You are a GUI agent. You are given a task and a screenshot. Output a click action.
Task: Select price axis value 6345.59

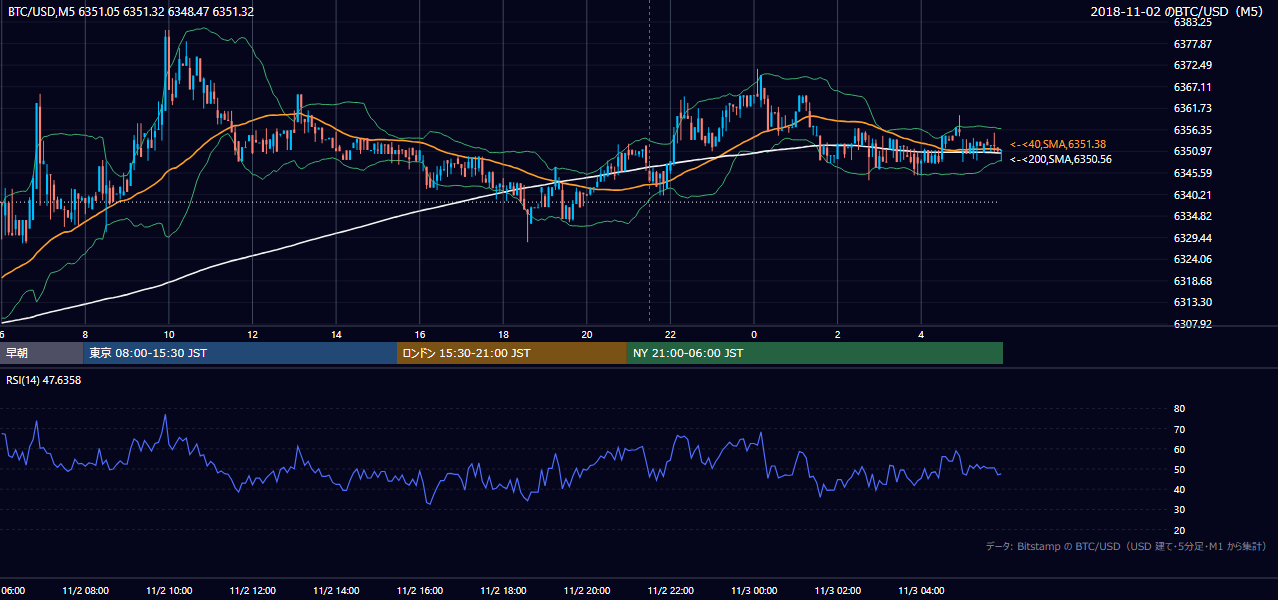pos(1193,173)
